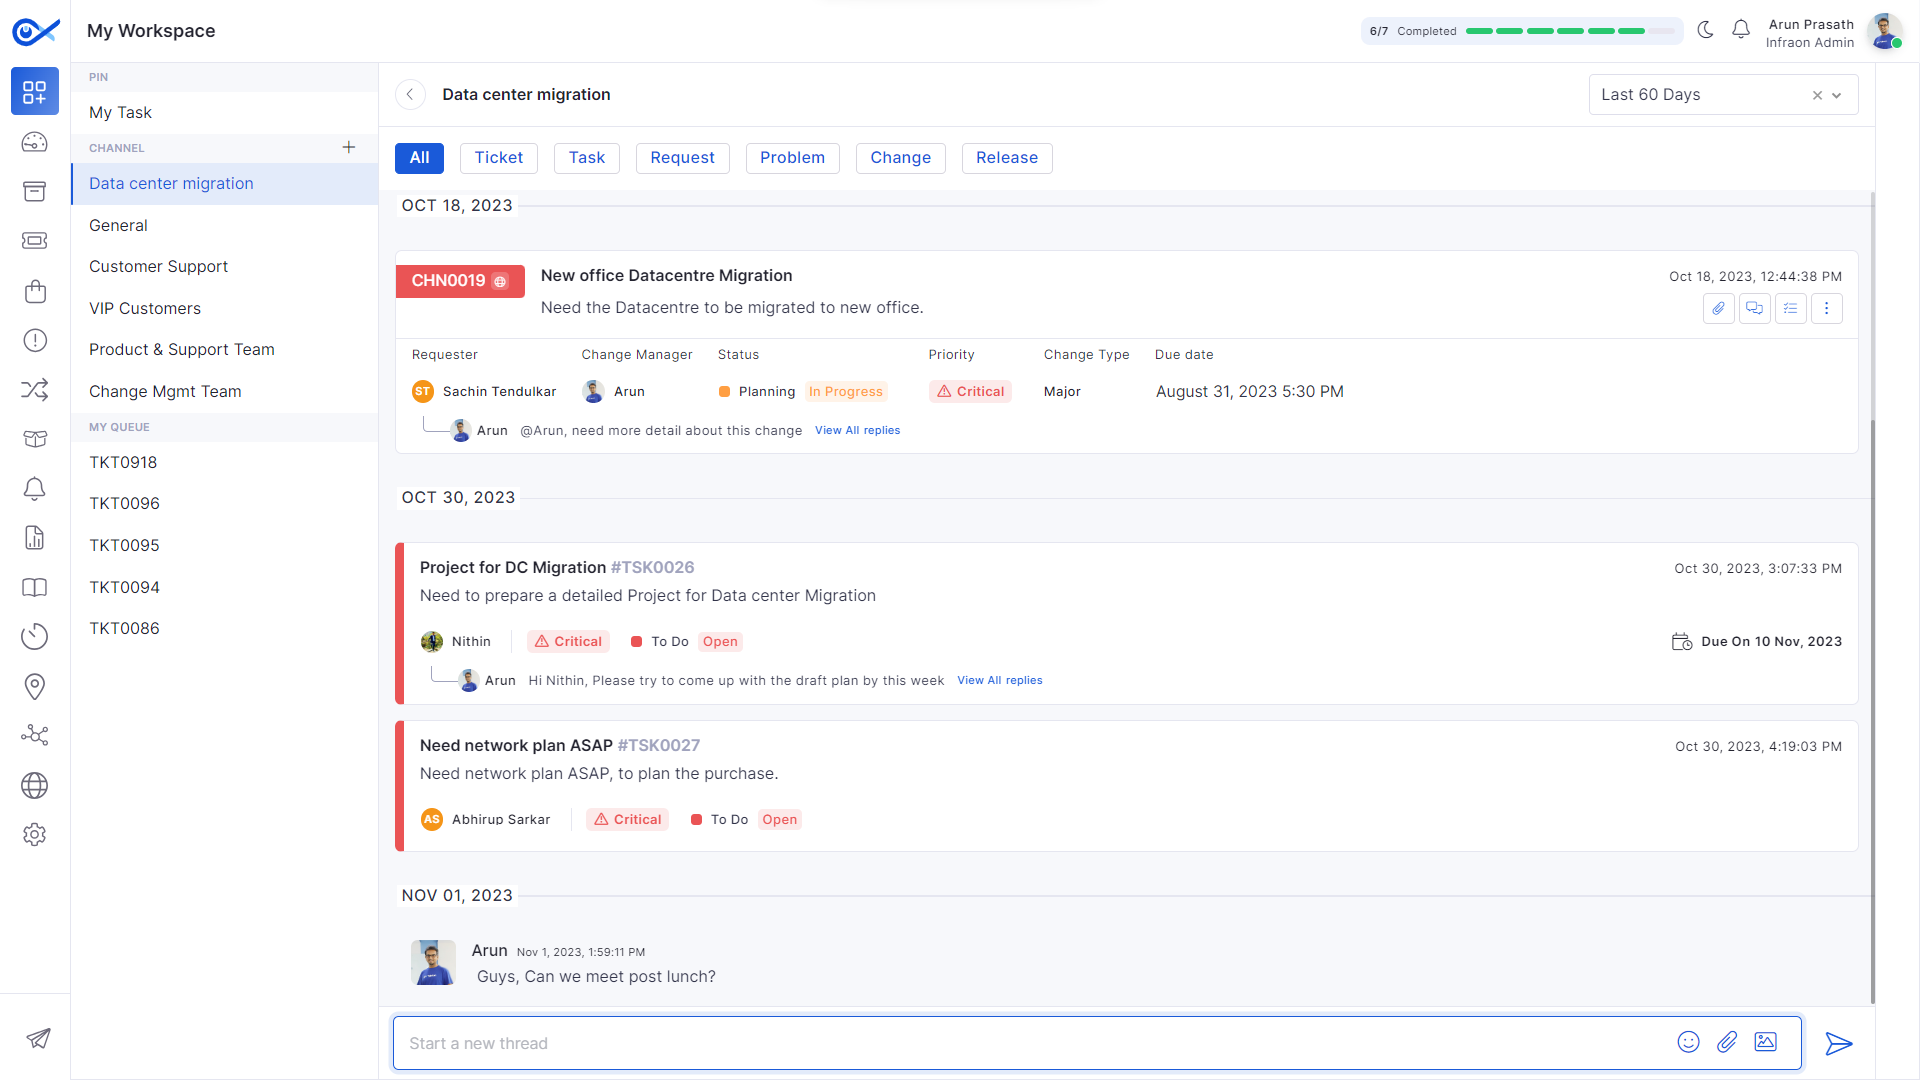Open the three-dot menu on the change card
The image size is (1920, 1080).
pyautogui.click(x=1827, y=308)
